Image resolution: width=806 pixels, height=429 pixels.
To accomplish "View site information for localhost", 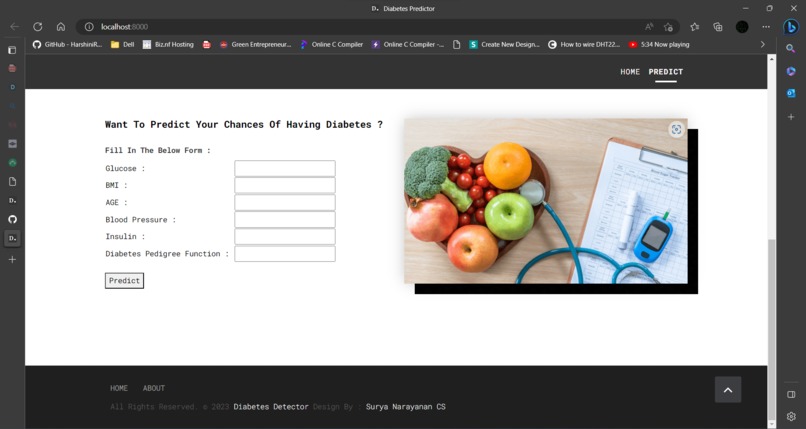I will 89,27.
